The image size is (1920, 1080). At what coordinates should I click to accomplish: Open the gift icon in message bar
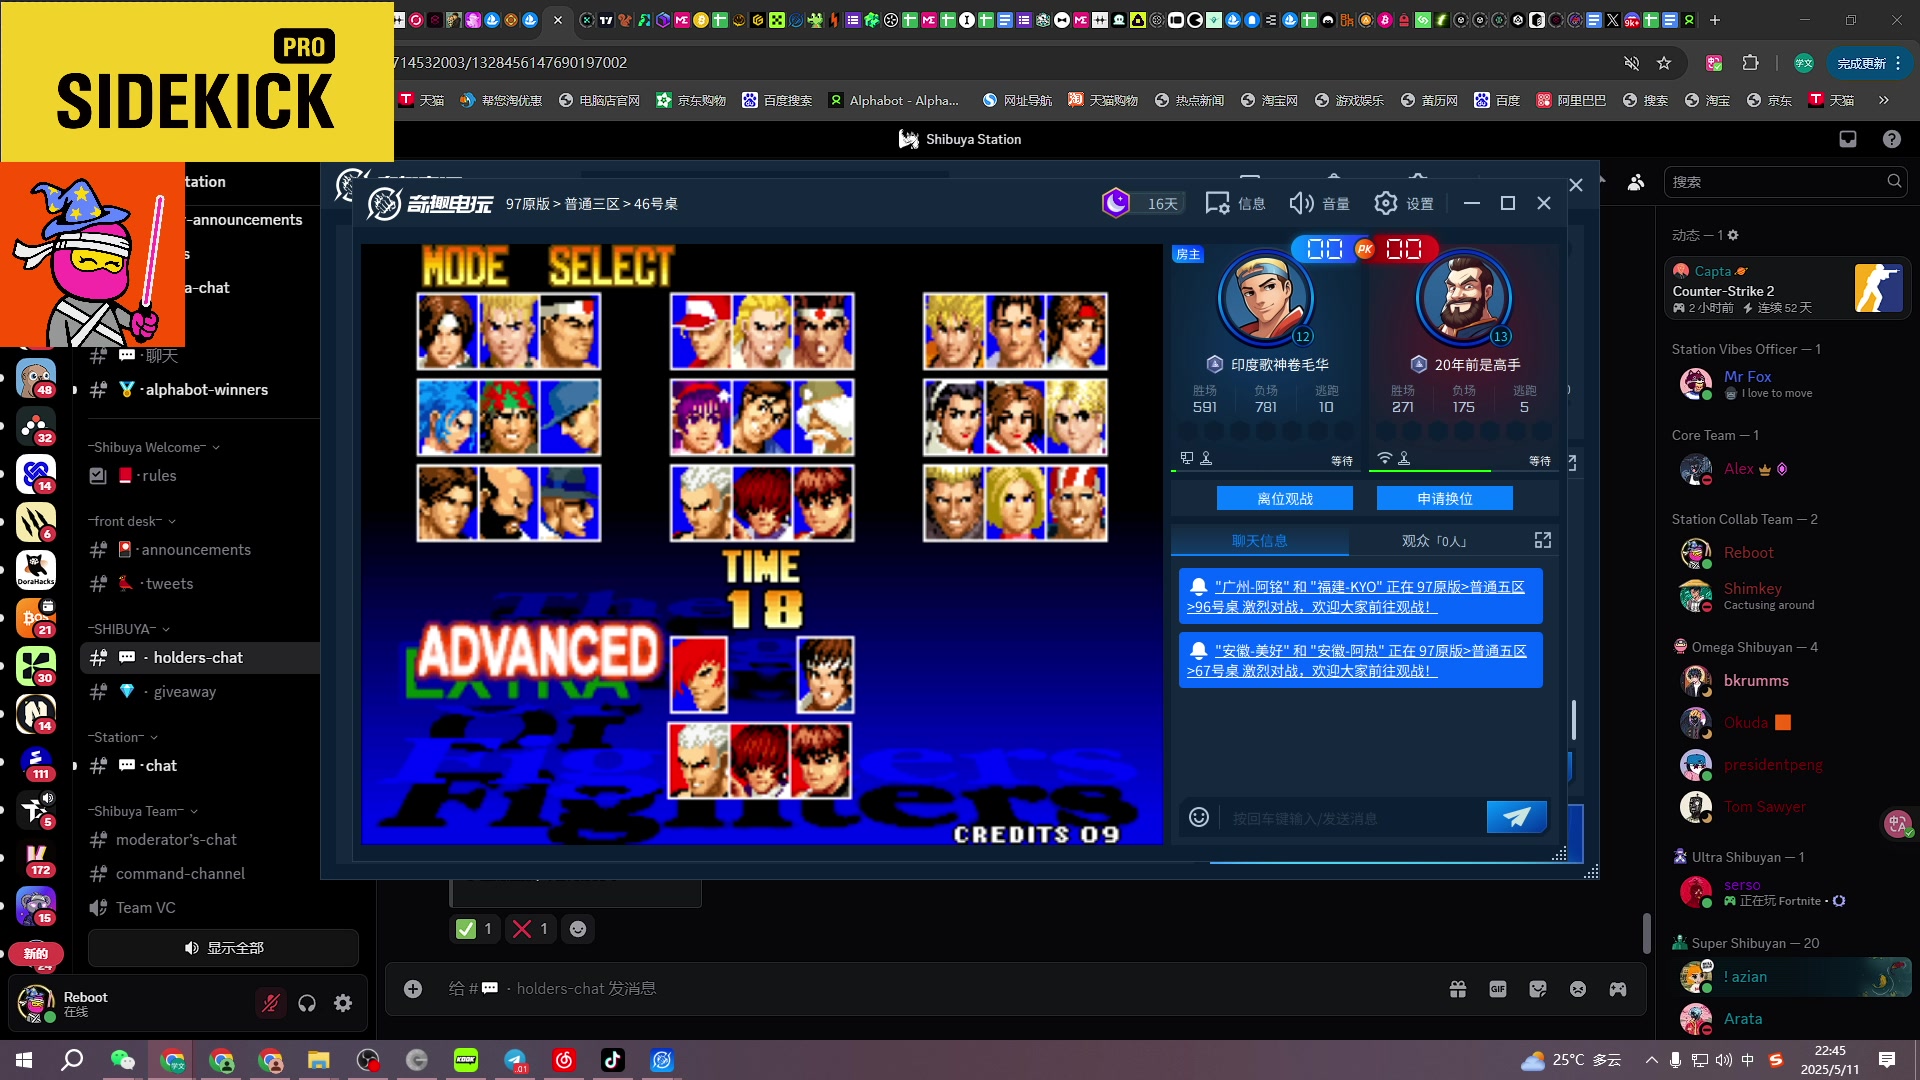(x=1458, y=989)
